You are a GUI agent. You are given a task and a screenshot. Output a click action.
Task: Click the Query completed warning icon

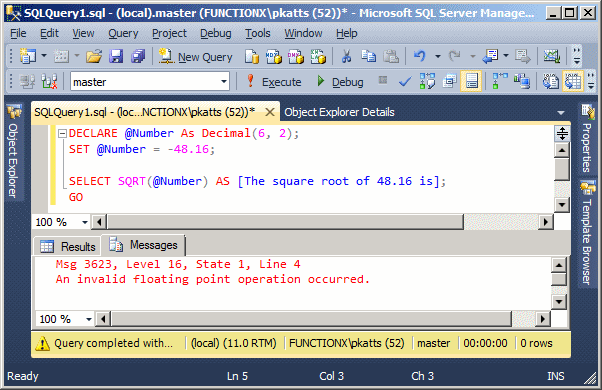[x=42, y=343]
